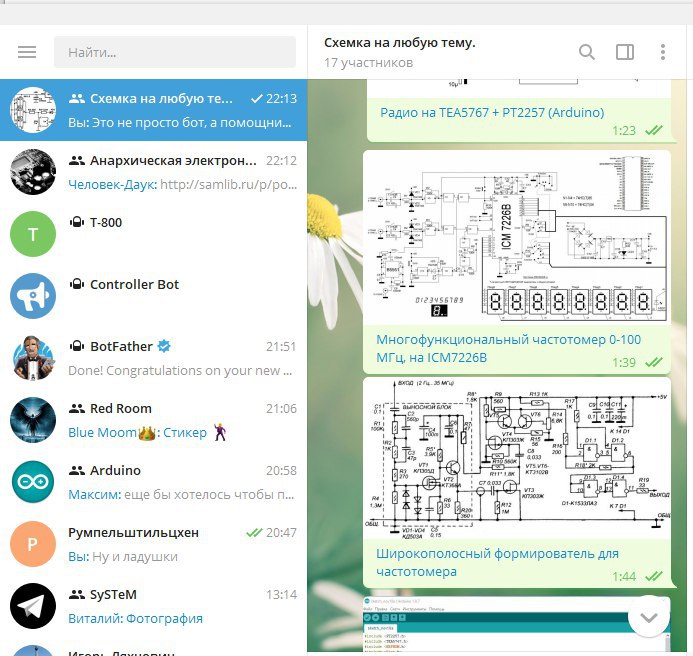Open the Arduino IDE screenshot image
Viewport: 693px width, 656px height.
(517, 624)
